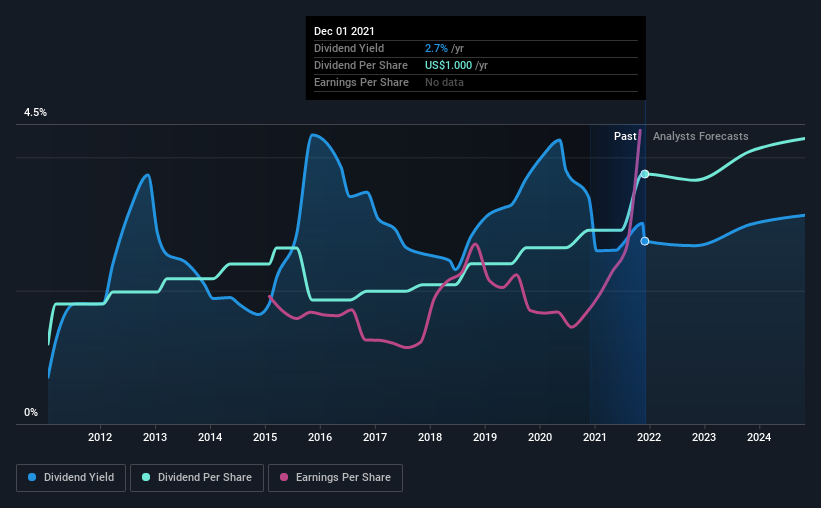Click the pink Earnings Per Share legend dot
The width and height of the screenshot is (821, 508).
click(x=284, y=477)
